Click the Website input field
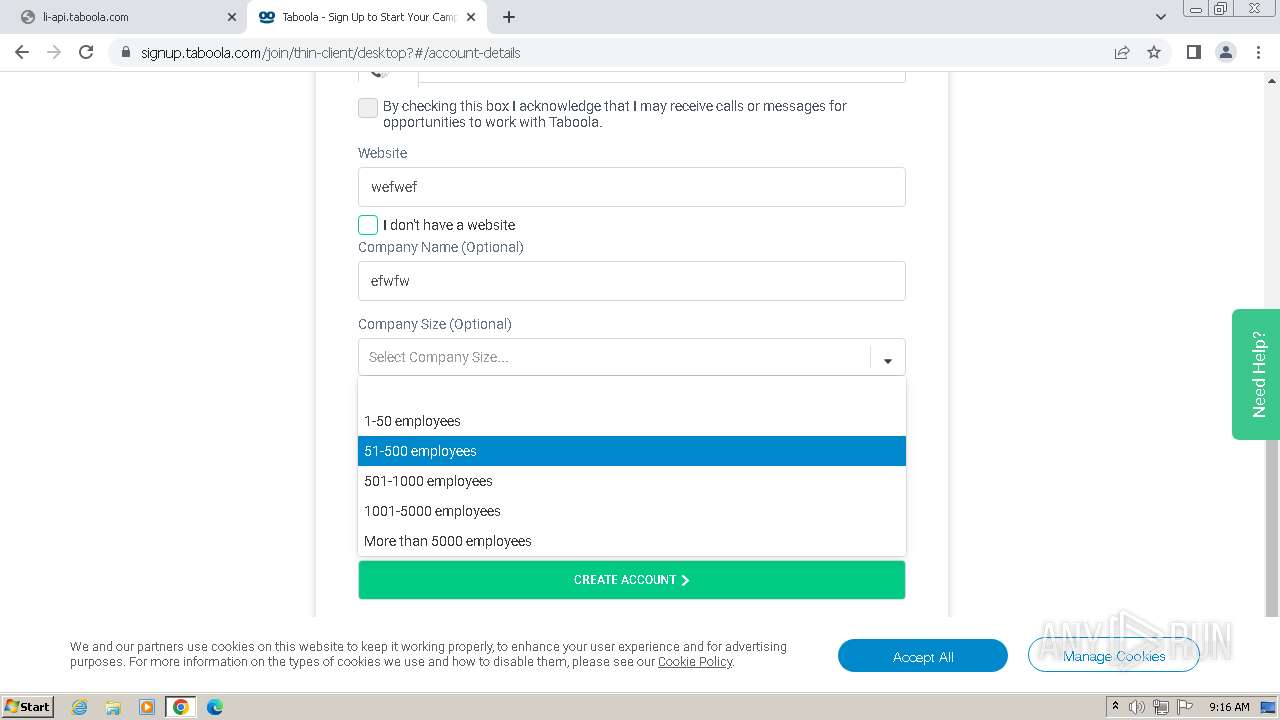Image resolution: width=1280 pixels, height=720 pixels. [632, 187]
